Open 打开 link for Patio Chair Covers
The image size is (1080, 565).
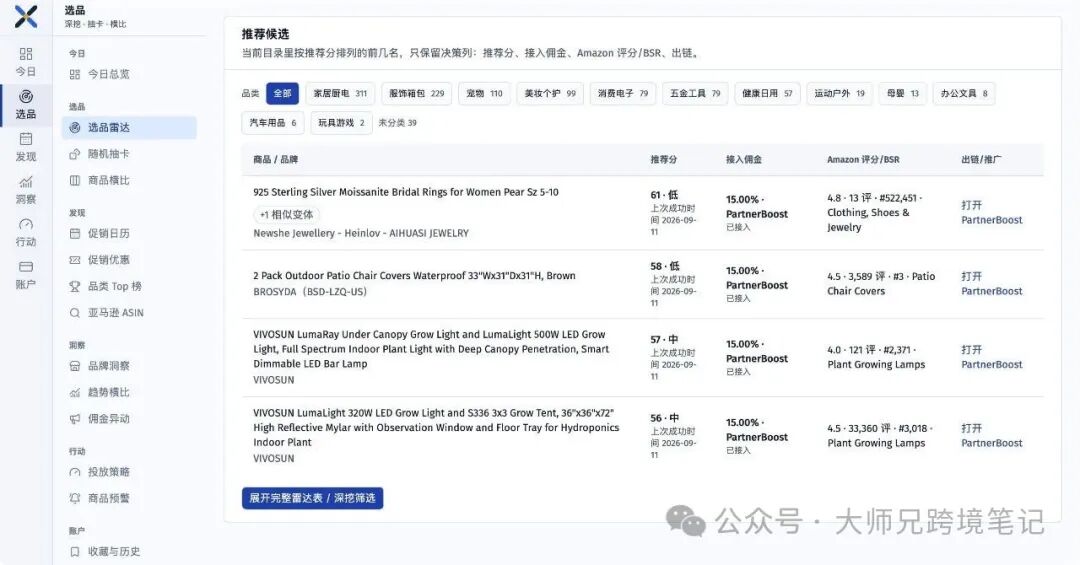(971, 276)
